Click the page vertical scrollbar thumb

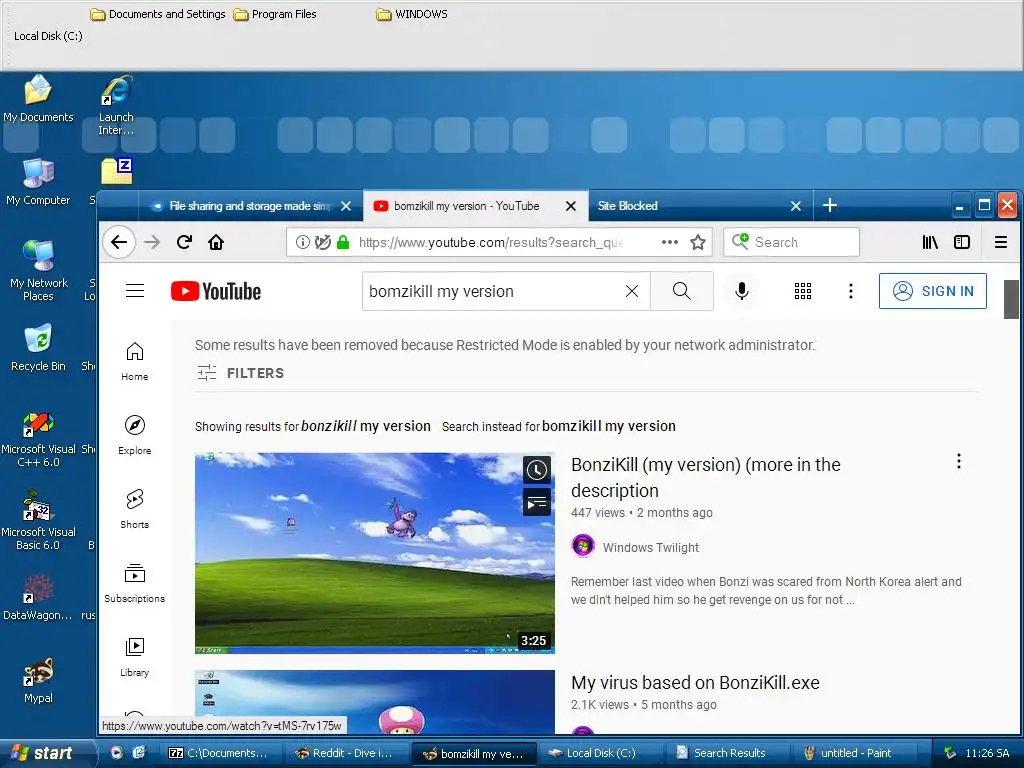1011,299
